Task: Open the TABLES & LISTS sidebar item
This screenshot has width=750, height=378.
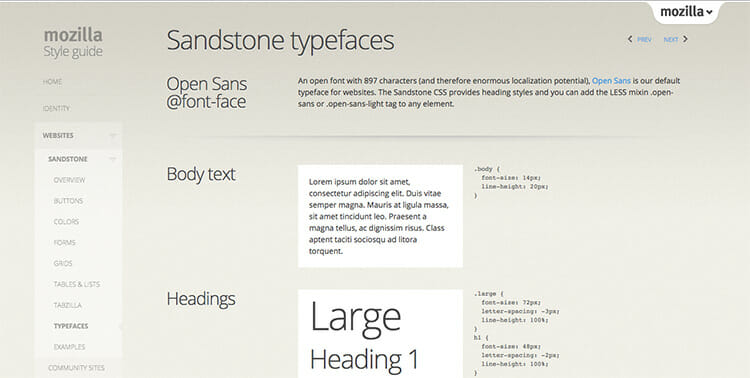Action: [x=77, y=284]
